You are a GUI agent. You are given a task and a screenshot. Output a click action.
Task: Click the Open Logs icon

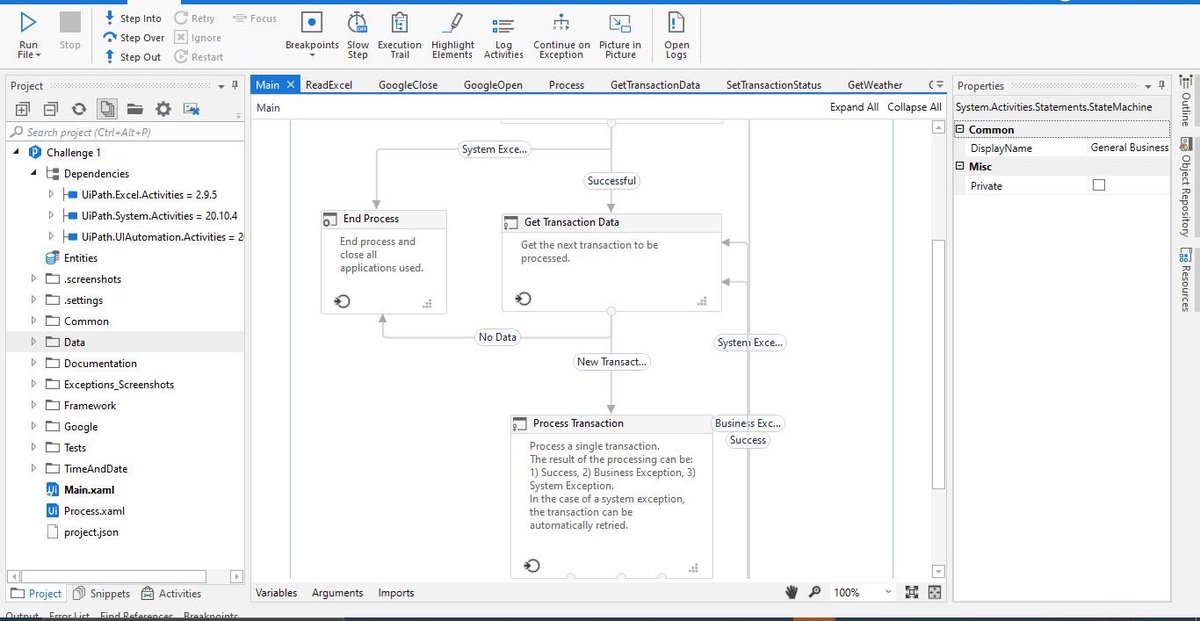click(677, 22)
